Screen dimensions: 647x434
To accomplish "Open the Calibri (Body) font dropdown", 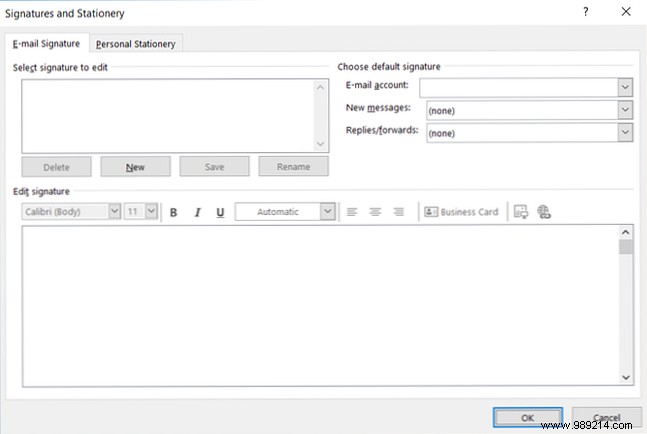I will point(114,211).
